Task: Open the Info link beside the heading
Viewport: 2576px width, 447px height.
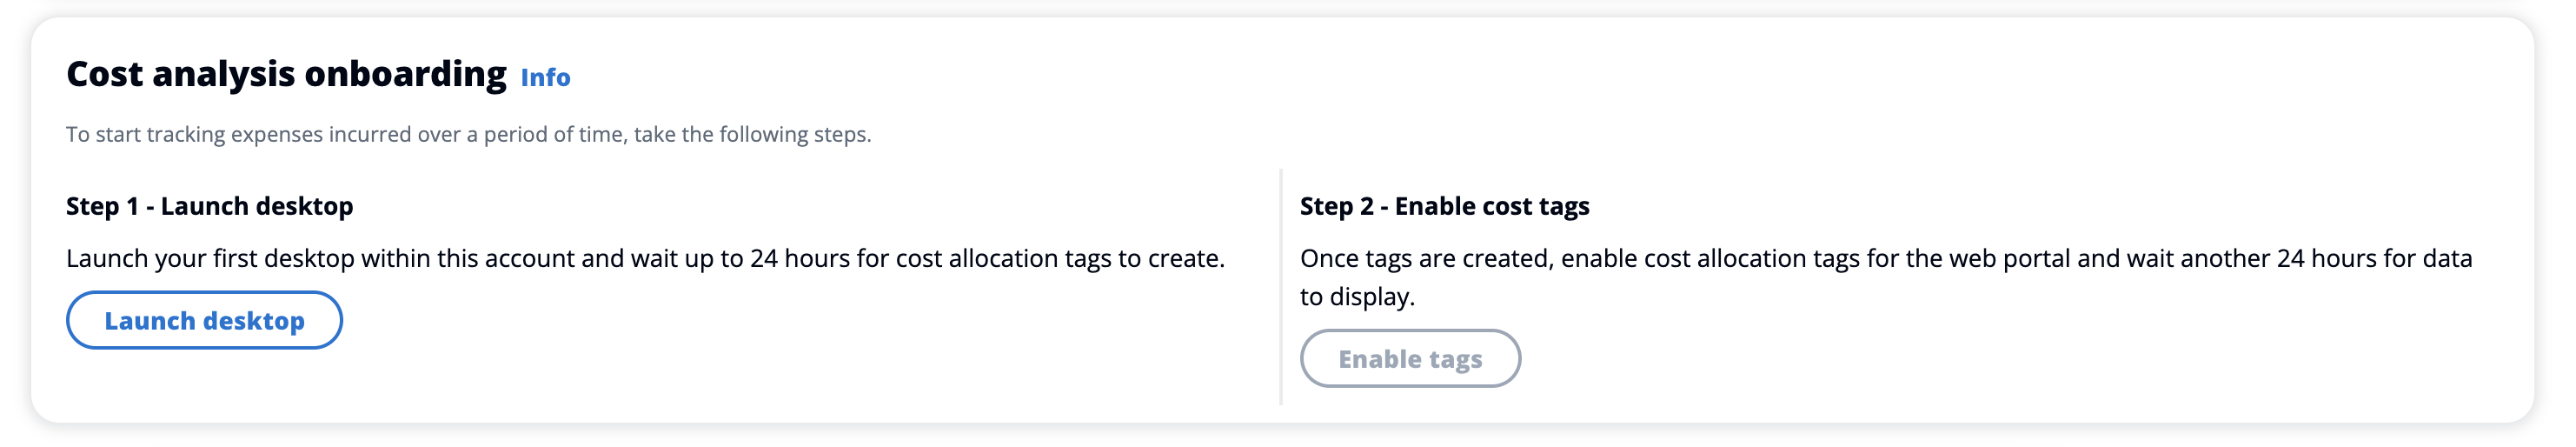Action: point(545,77)
